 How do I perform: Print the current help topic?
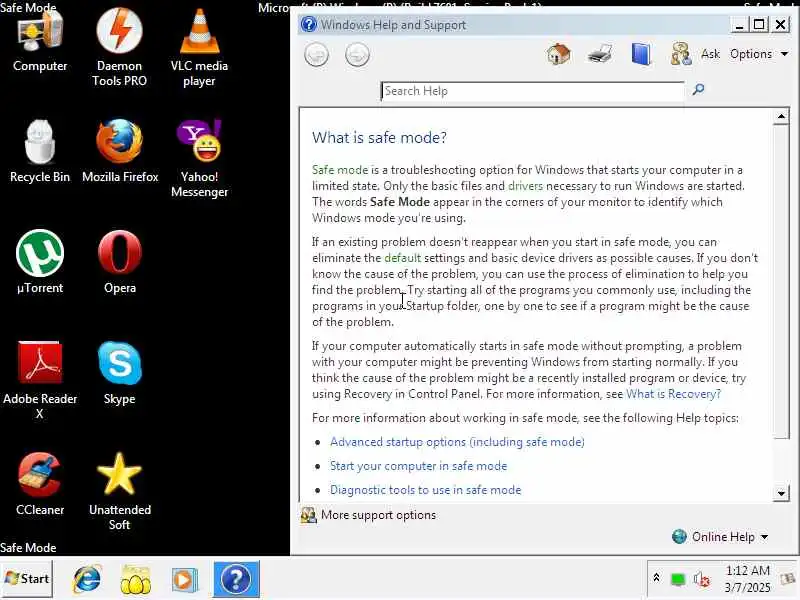point(599,54)
